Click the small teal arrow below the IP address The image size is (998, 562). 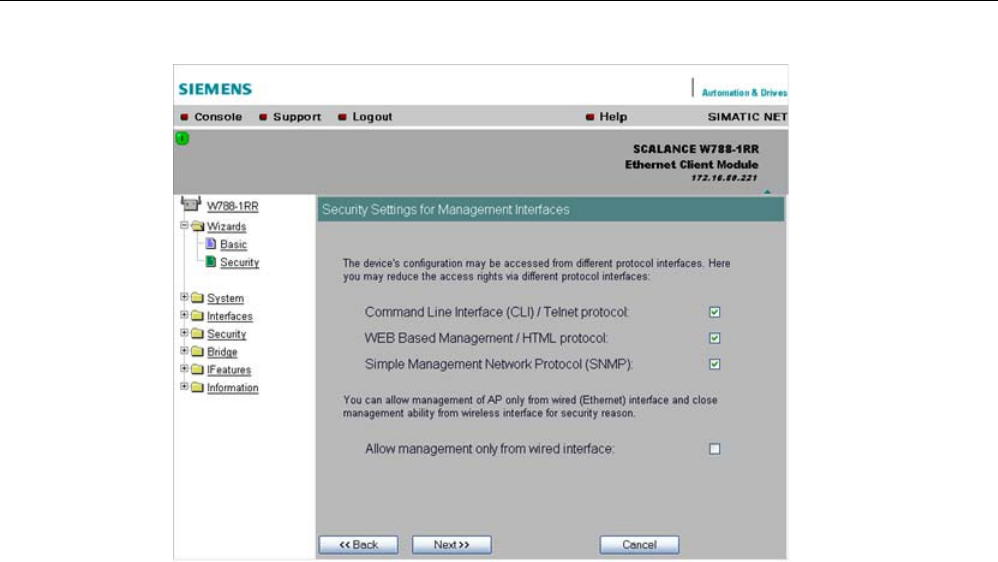click(x=767, y=192)
